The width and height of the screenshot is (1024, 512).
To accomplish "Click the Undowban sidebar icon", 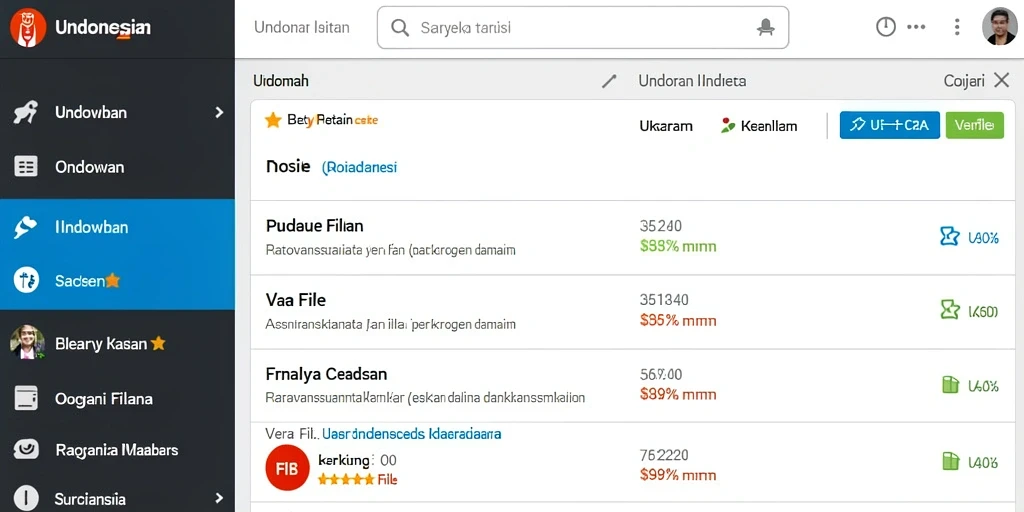I will point(26,112).
